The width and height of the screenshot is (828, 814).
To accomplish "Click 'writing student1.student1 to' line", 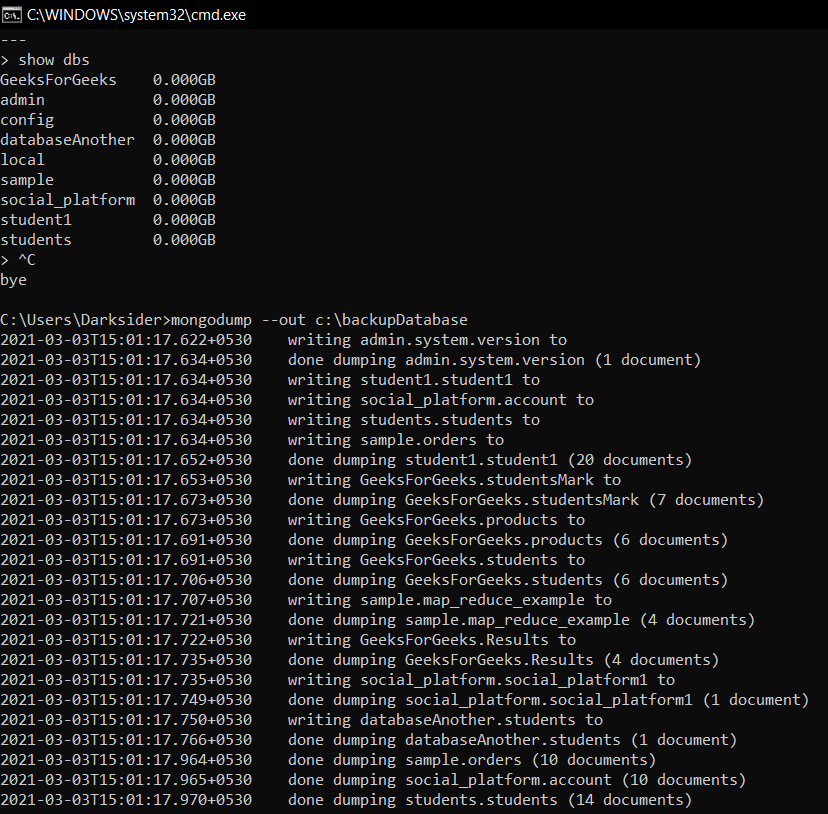I will coord(414,380).
